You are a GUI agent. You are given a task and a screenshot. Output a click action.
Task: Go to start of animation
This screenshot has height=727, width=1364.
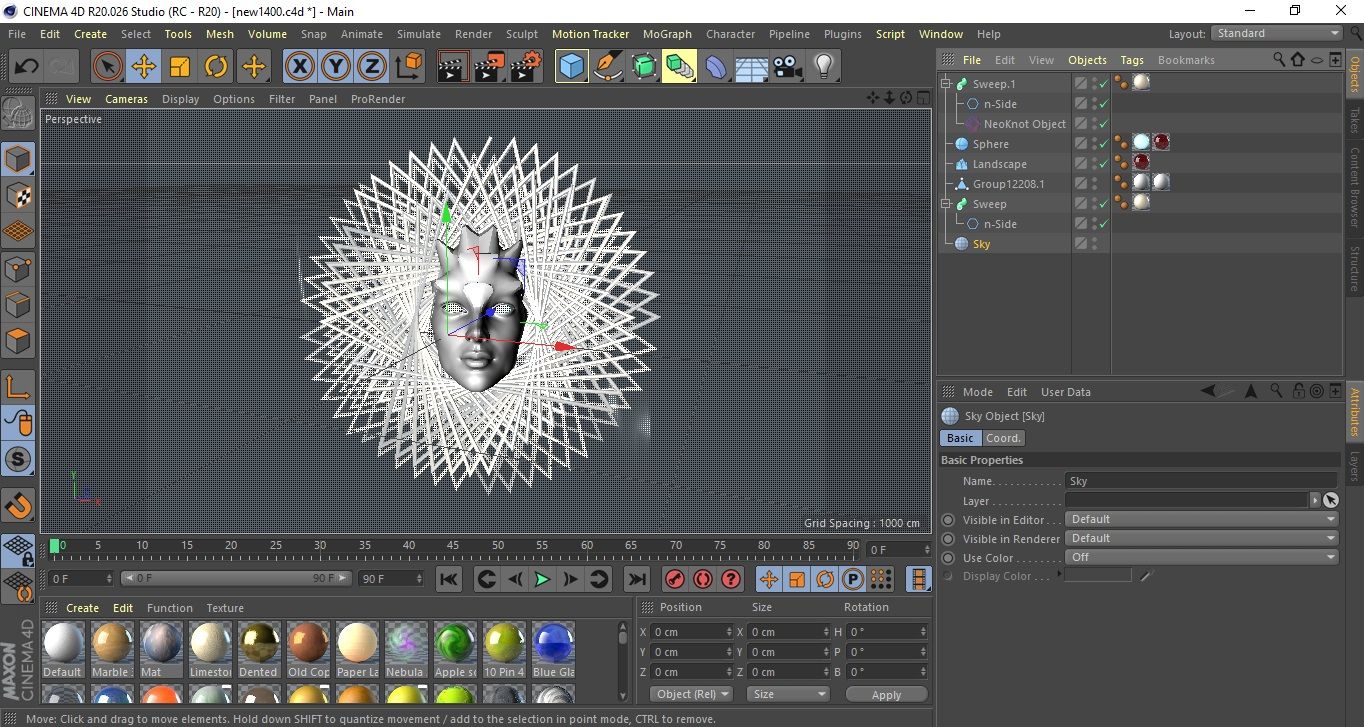[x=449, y=579]
